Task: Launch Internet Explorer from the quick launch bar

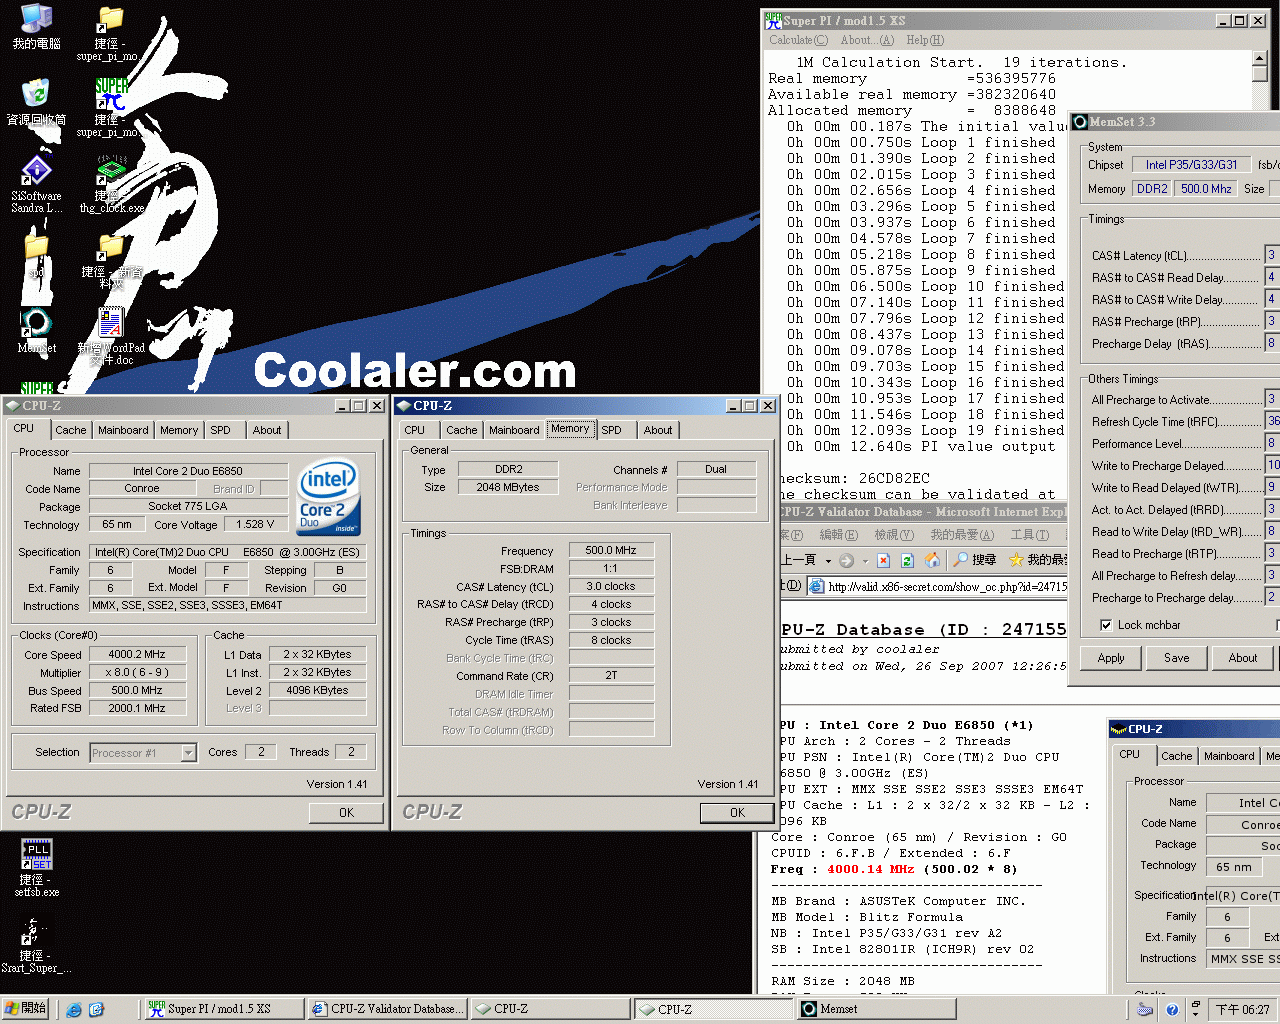Action: coord(74,1010)
